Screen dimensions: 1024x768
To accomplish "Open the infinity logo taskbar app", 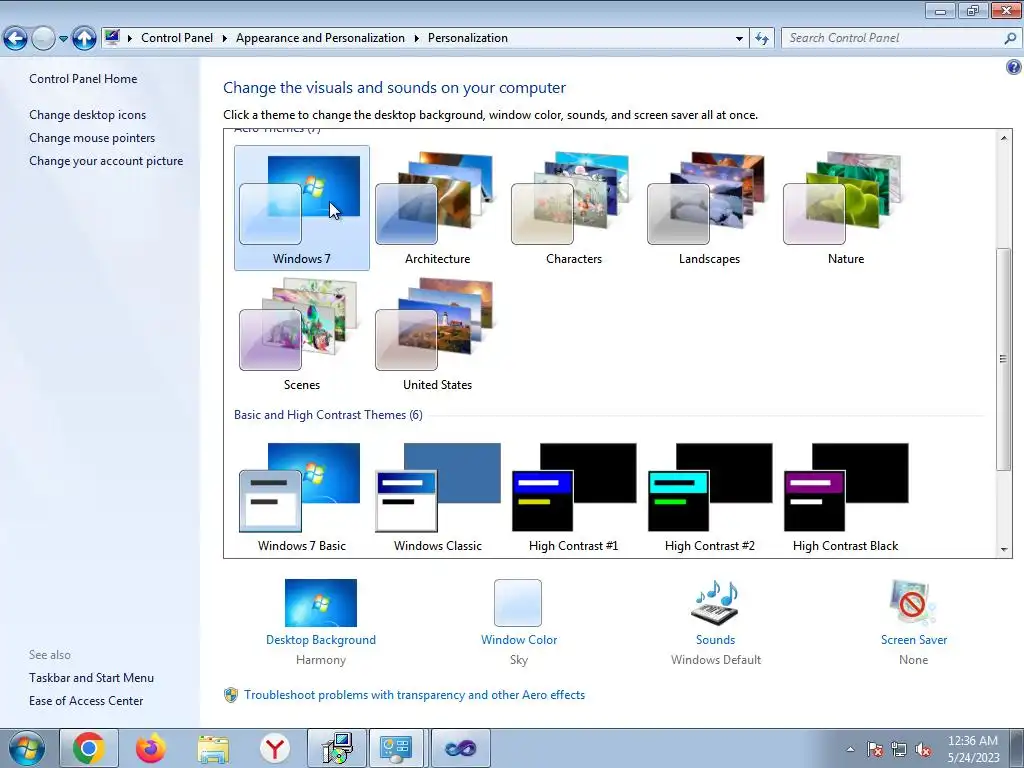I will click(460, 748).
